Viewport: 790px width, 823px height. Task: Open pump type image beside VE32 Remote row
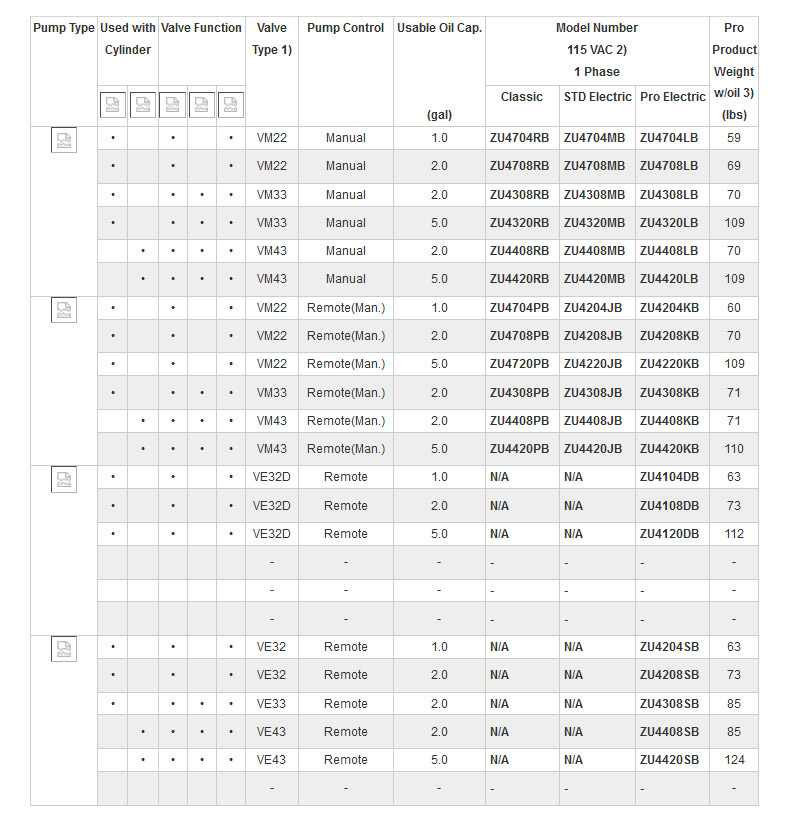[x=64, y=650]
